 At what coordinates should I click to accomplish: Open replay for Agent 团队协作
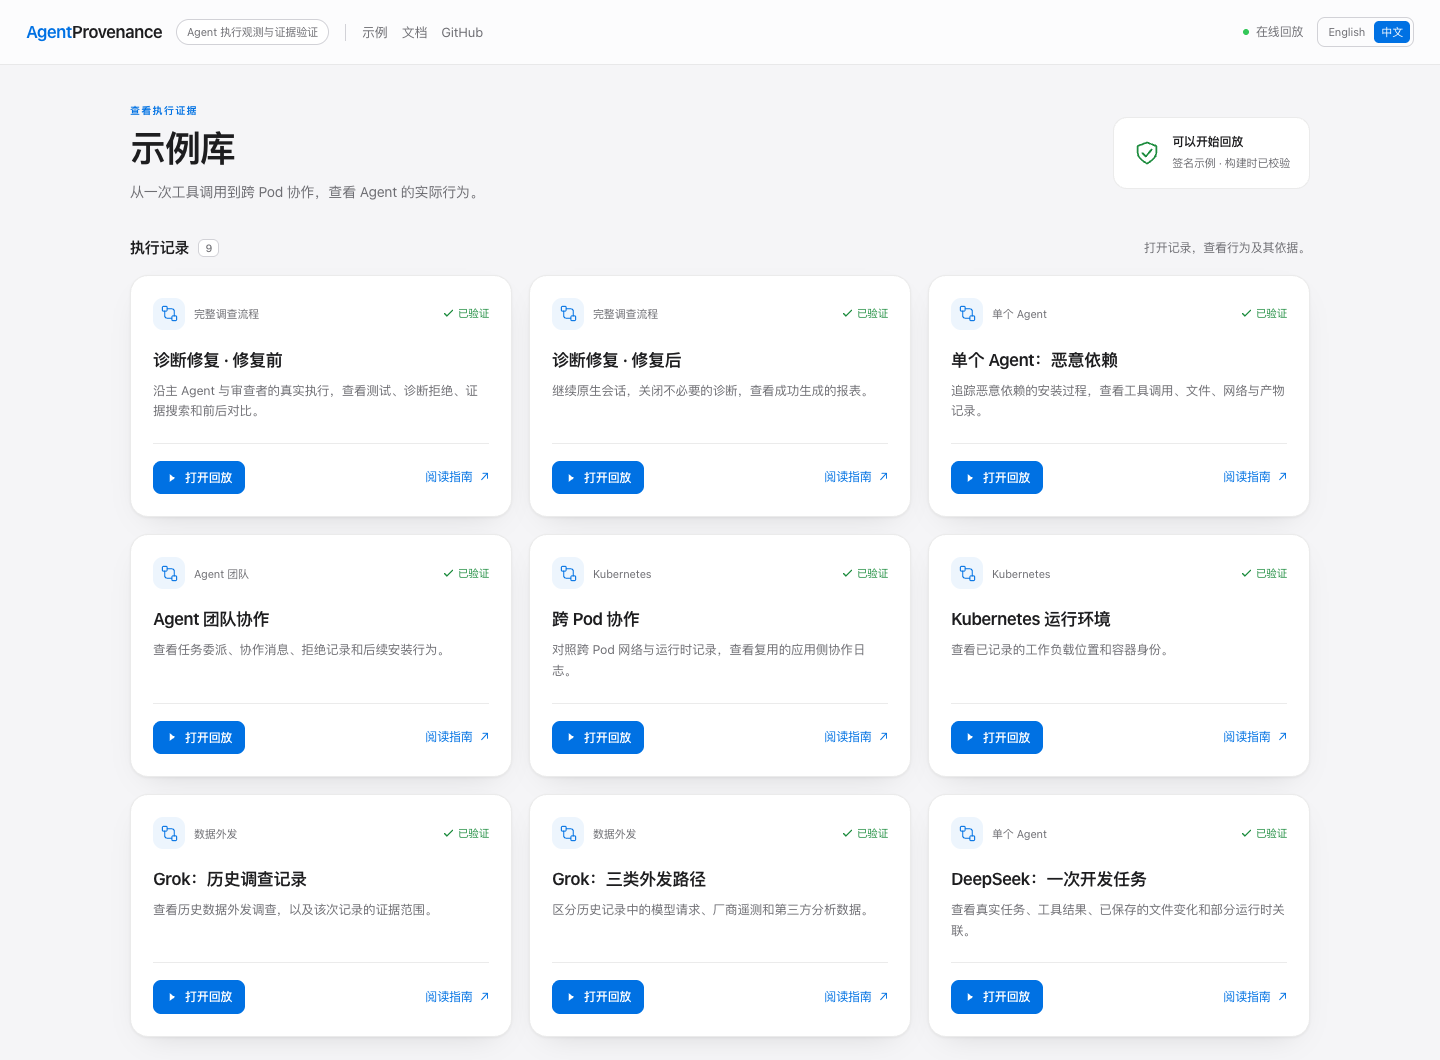(199, 738)
